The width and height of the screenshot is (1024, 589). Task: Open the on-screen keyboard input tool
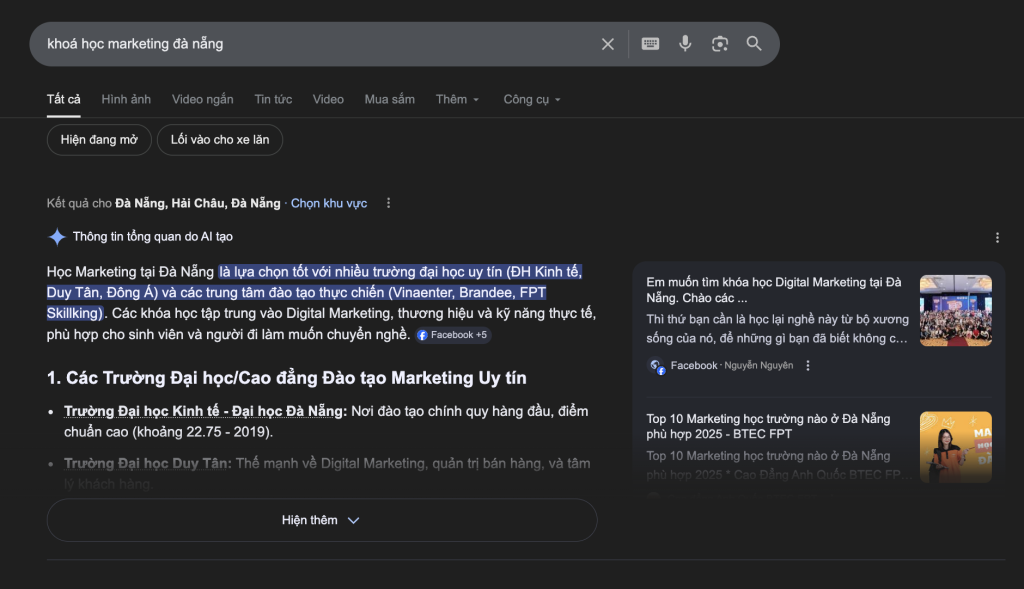[650, 44]
